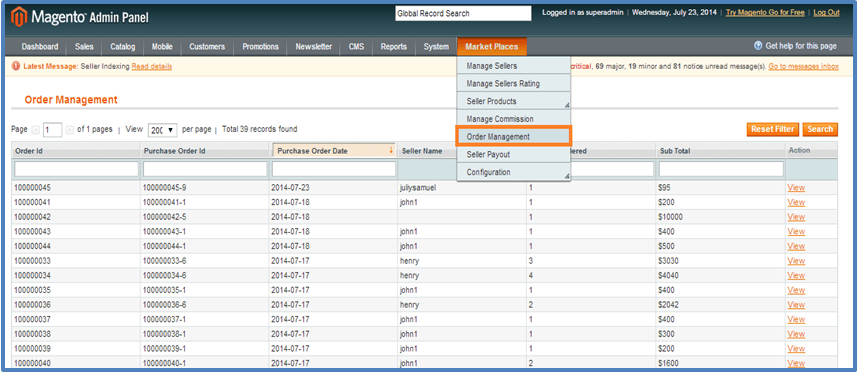Go to next page arrow icon

coord(70,130)
